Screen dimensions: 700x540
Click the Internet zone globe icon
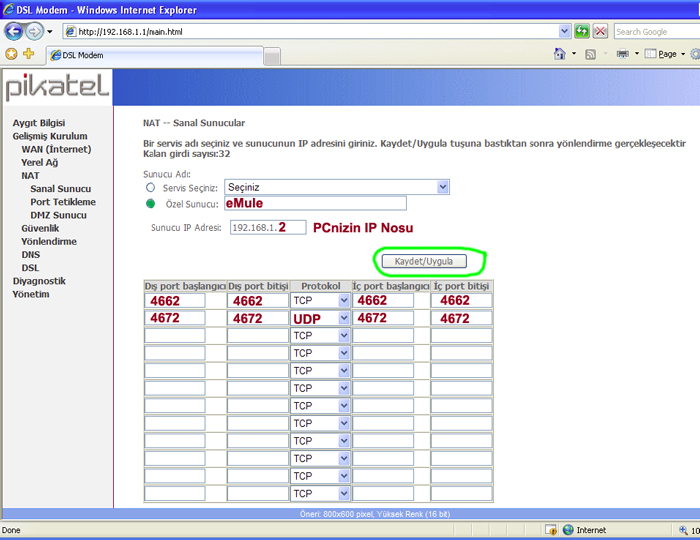point(568,530)
